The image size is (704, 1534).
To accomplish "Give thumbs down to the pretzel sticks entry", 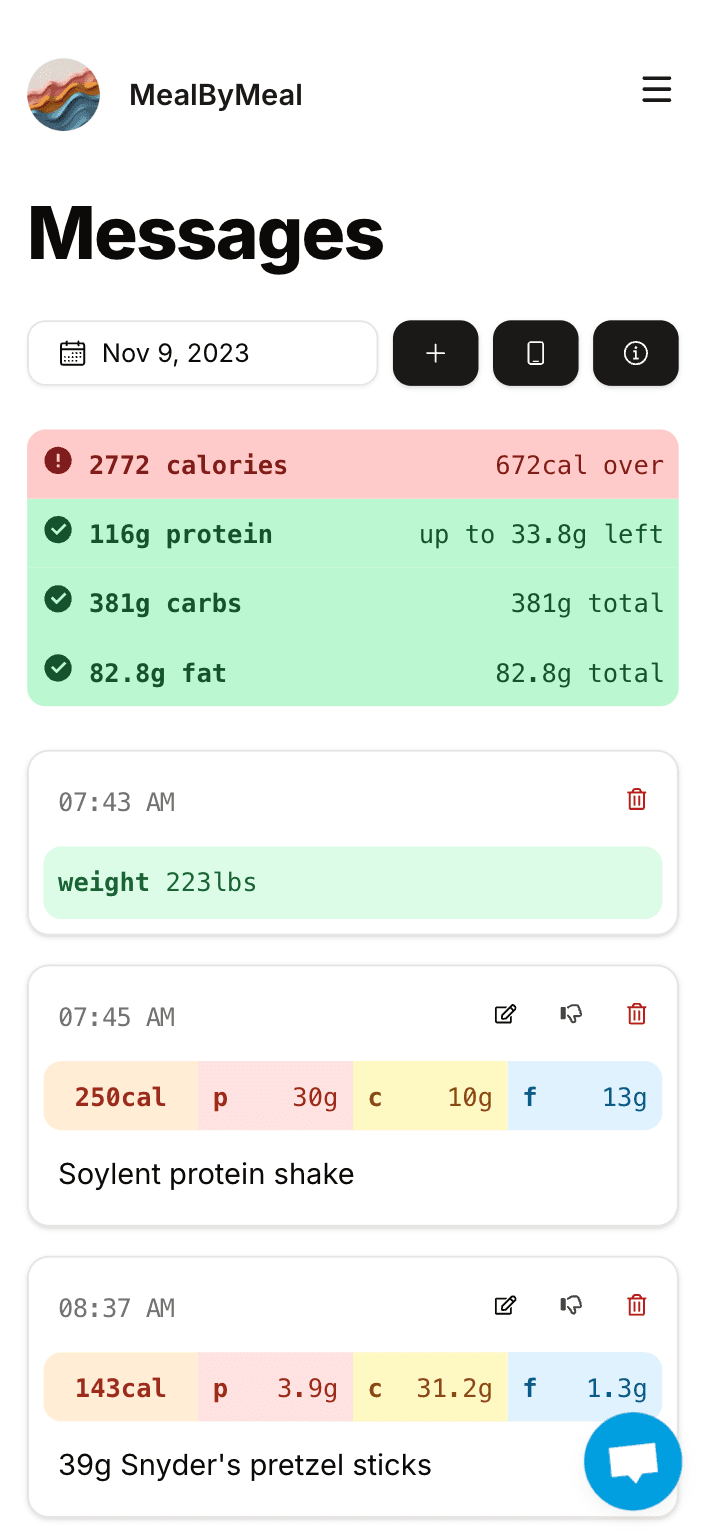I will (570, 1305).
